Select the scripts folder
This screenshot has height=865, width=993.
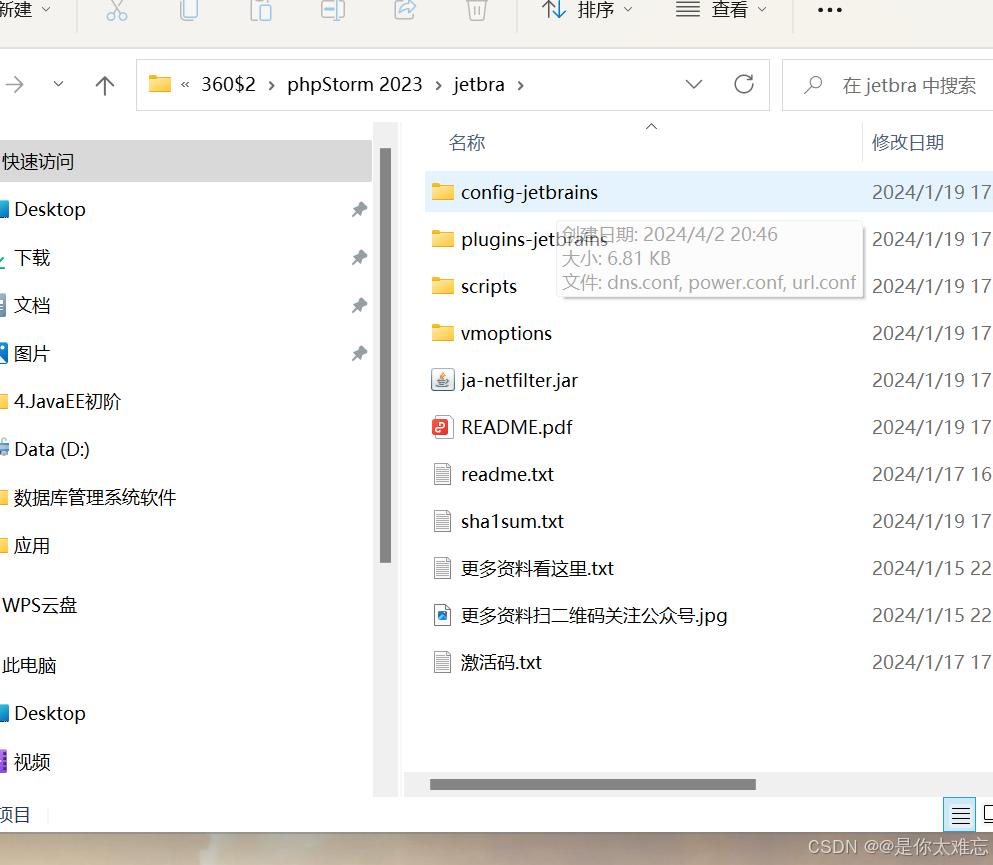(x=488, y=286)
